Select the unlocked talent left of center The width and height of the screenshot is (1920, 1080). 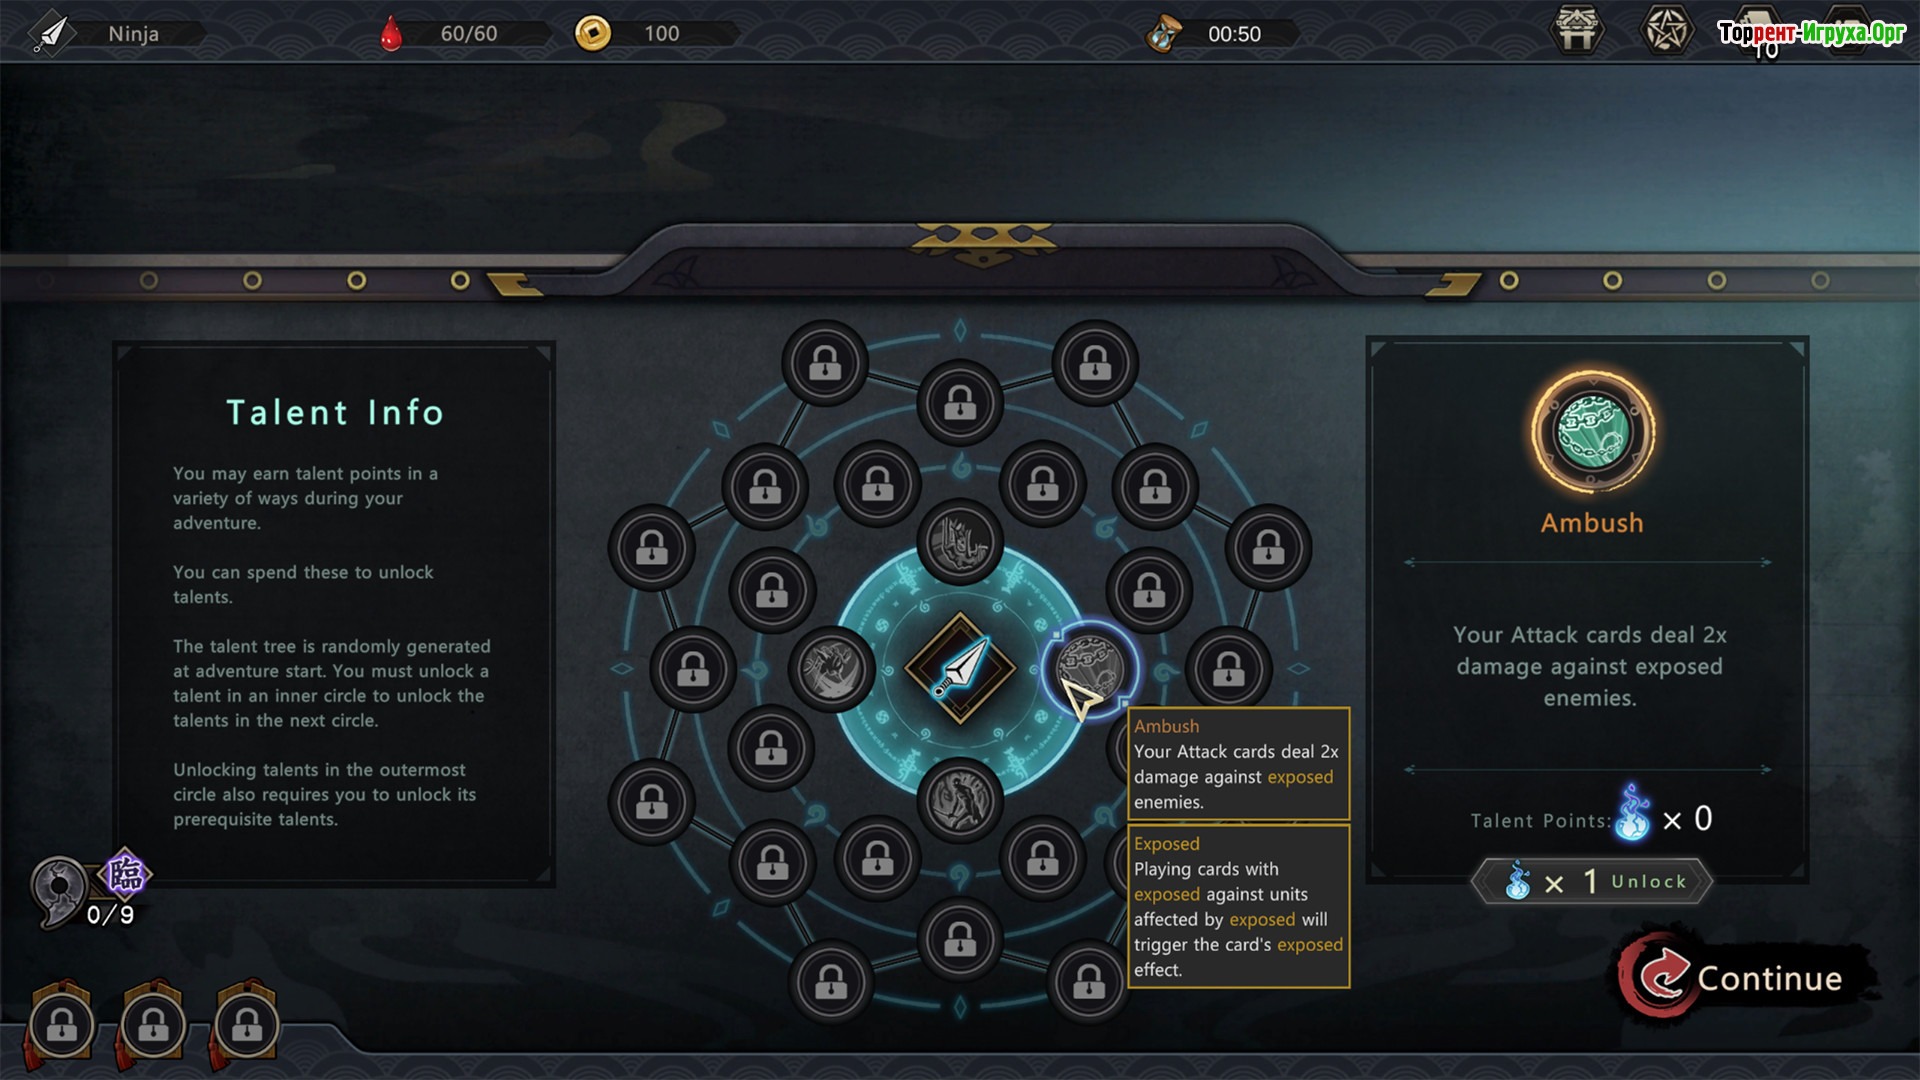coord(832,668)
